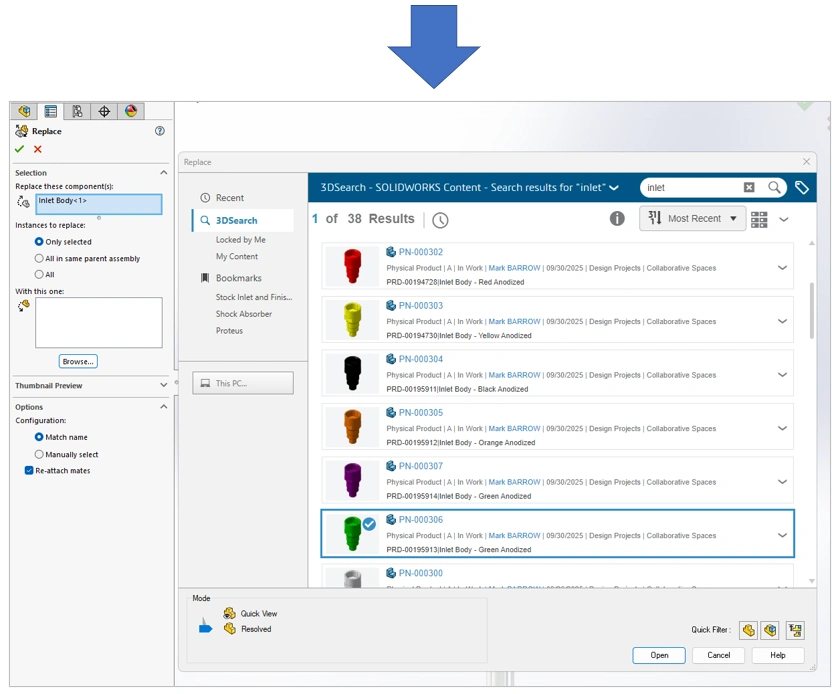The height and width of the screenshot is (694, 840).
Task: Open the Bookmarks section
Action: click(x=238, y=278)
